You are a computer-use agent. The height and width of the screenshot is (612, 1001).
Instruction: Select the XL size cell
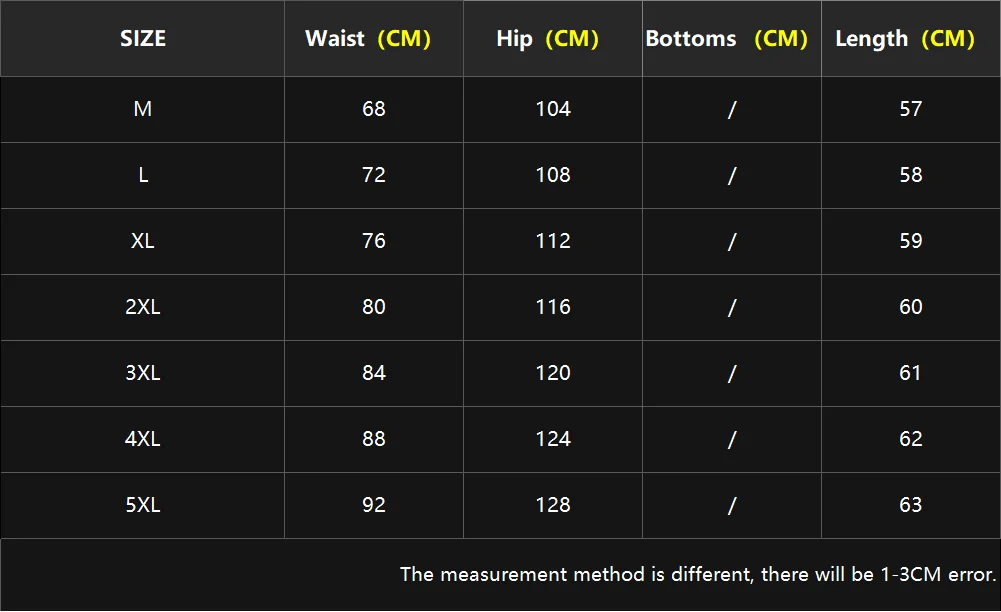click(143, 241)
